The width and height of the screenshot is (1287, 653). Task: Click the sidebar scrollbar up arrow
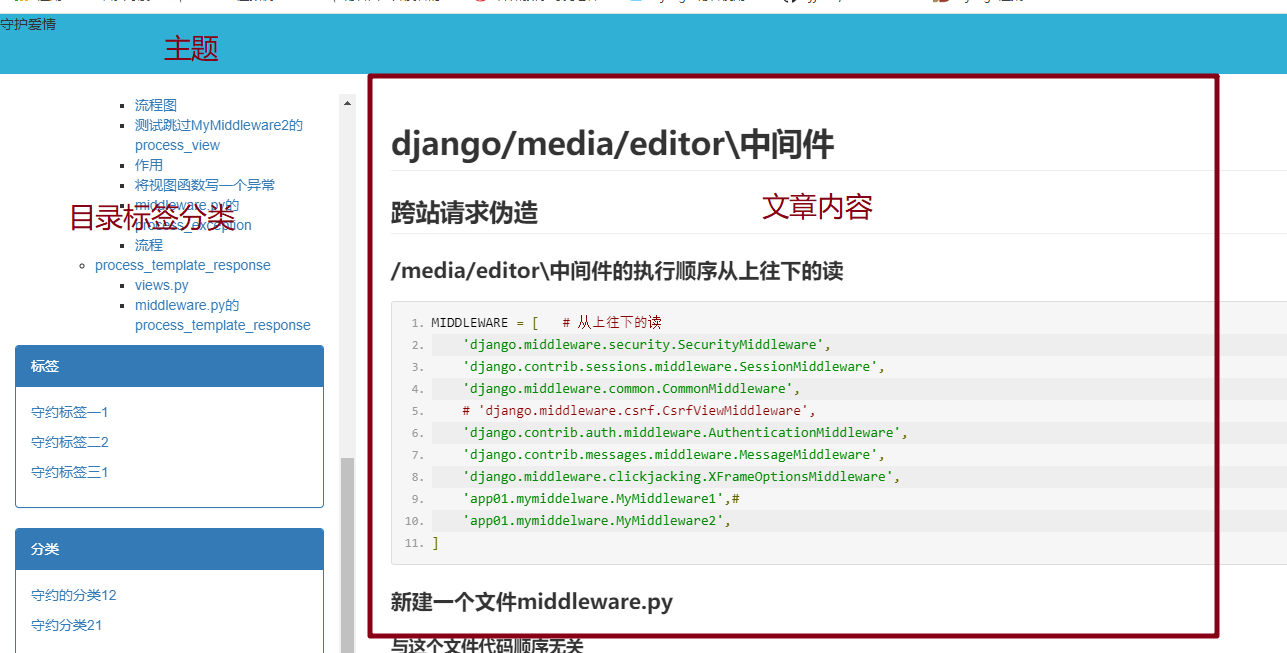coord(348,102)
